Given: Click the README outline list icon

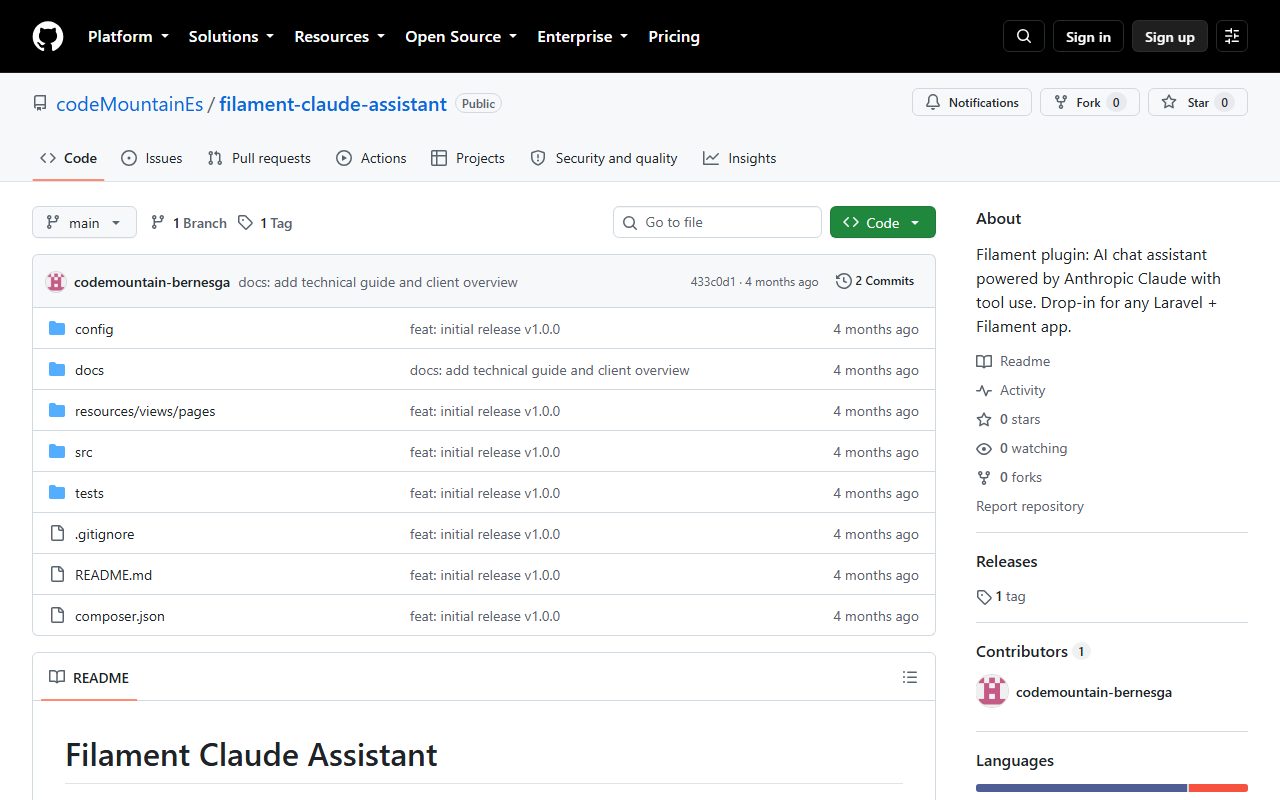Looking at the screenshot, I should [x=910, y=677].
